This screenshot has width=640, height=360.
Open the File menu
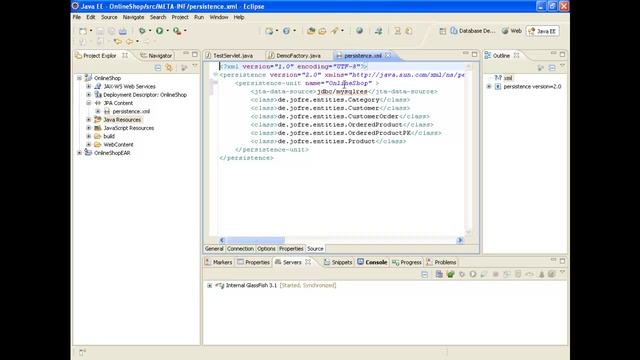point(77,17)
